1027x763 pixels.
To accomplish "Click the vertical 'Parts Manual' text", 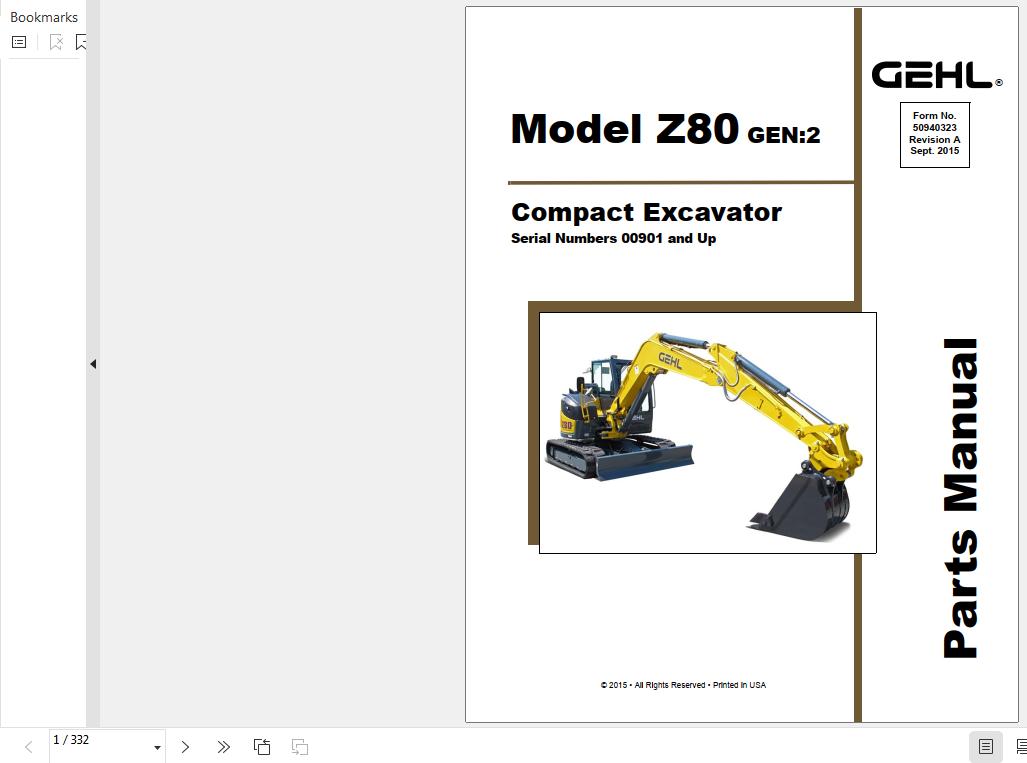I will 960,498.
